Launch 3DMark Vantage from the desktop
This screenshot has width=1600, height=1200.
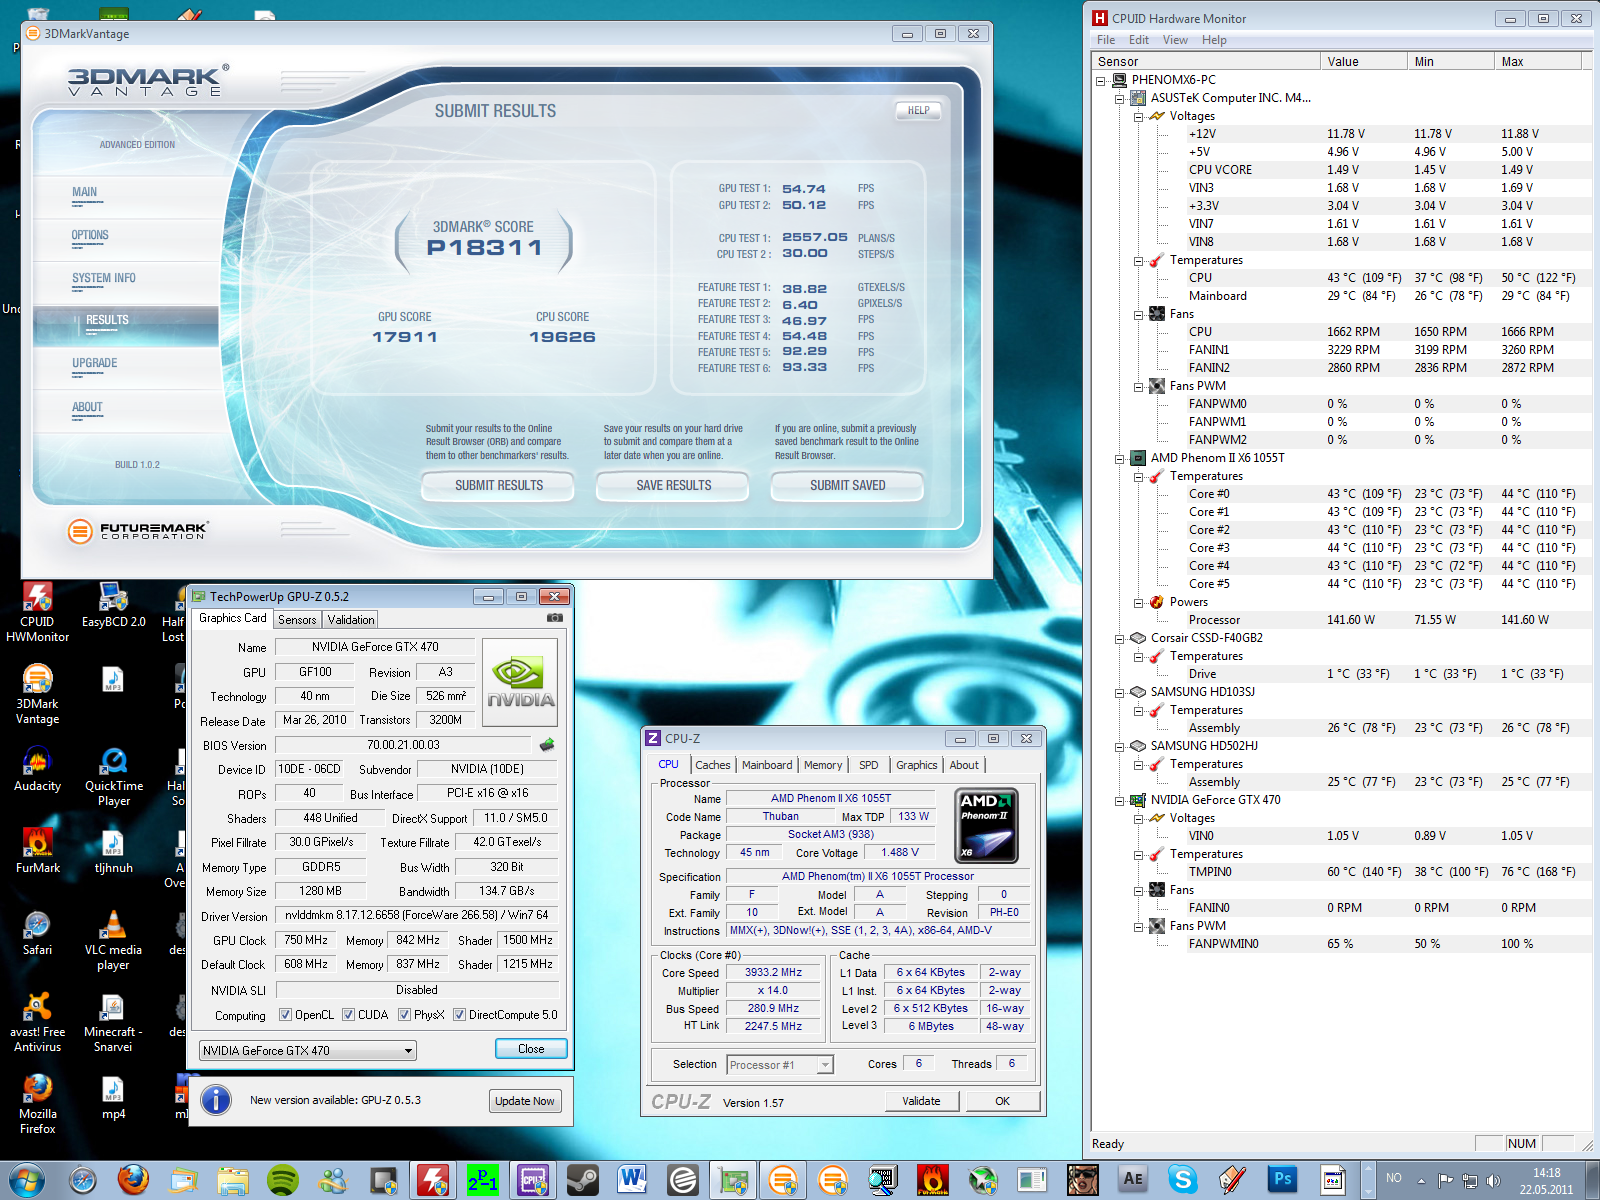pyautogui.click(x=37, y=694)
